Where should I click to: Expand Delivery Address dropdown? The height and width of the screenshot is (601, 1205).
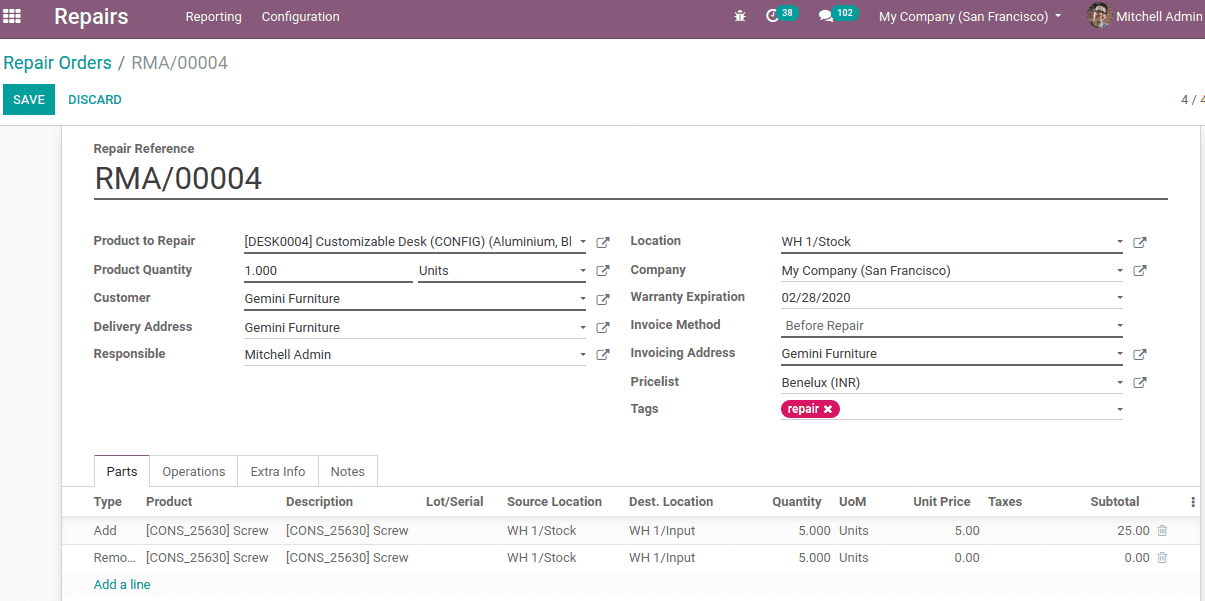click(583, 328)
